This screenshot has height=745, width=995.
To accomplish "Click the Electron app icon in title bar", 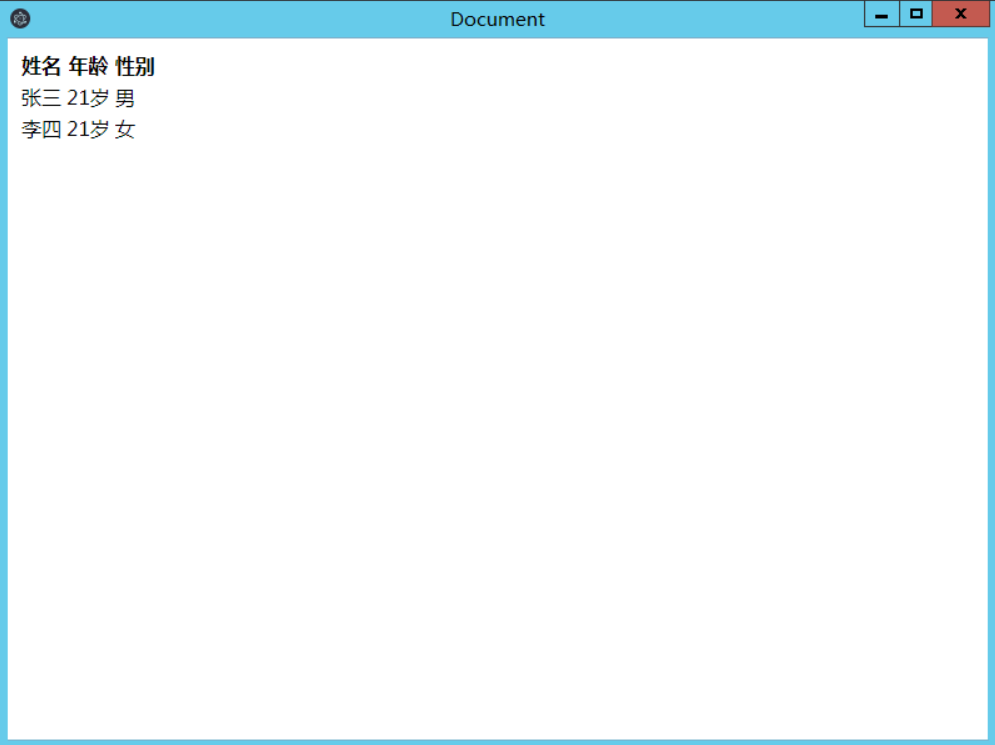I will coord(20,18).
